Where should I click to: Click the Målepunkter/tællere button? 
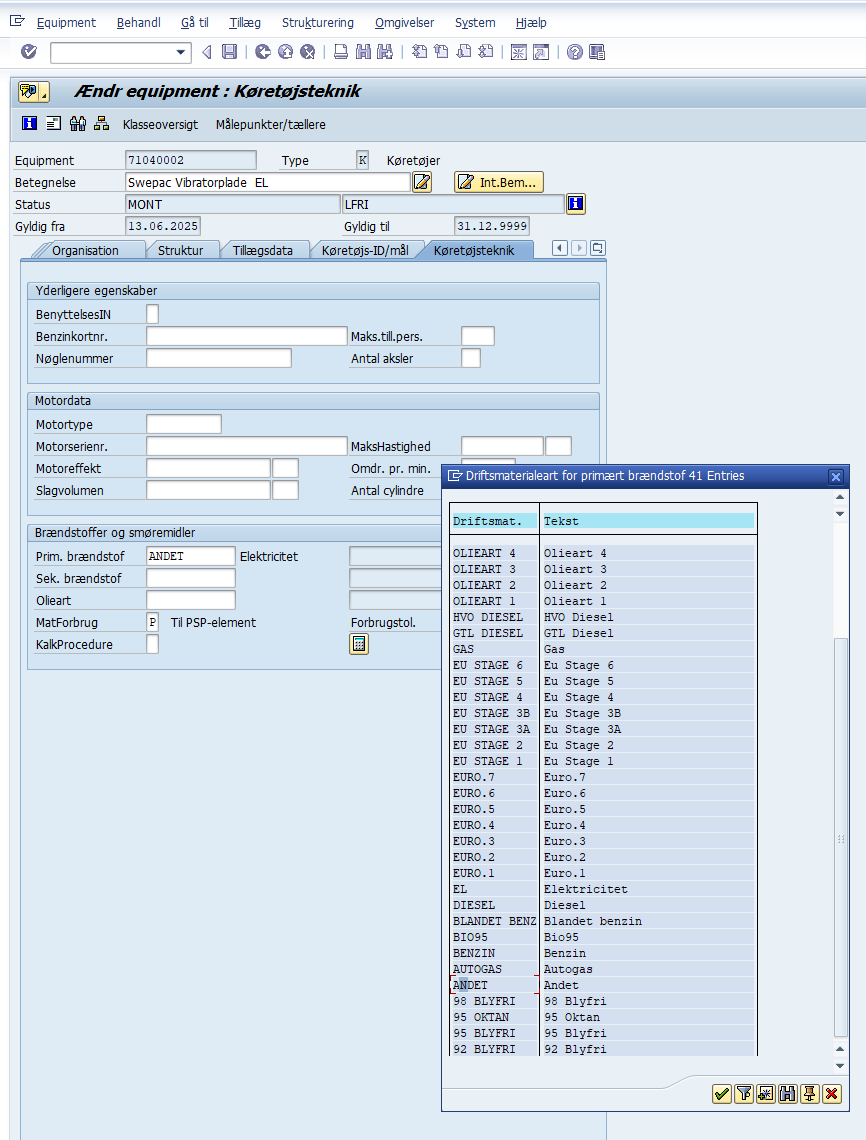point(270,124)
